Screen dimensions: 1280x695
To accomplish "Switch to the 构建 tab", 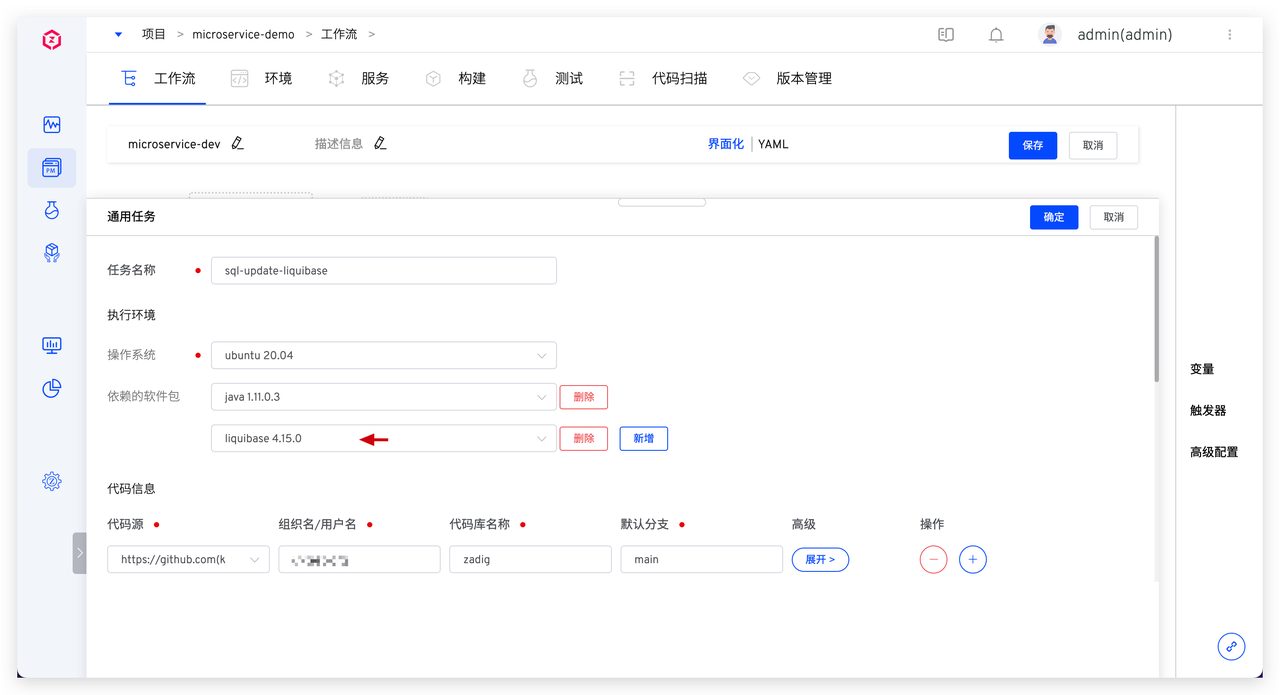I will (x=455, y=78).
